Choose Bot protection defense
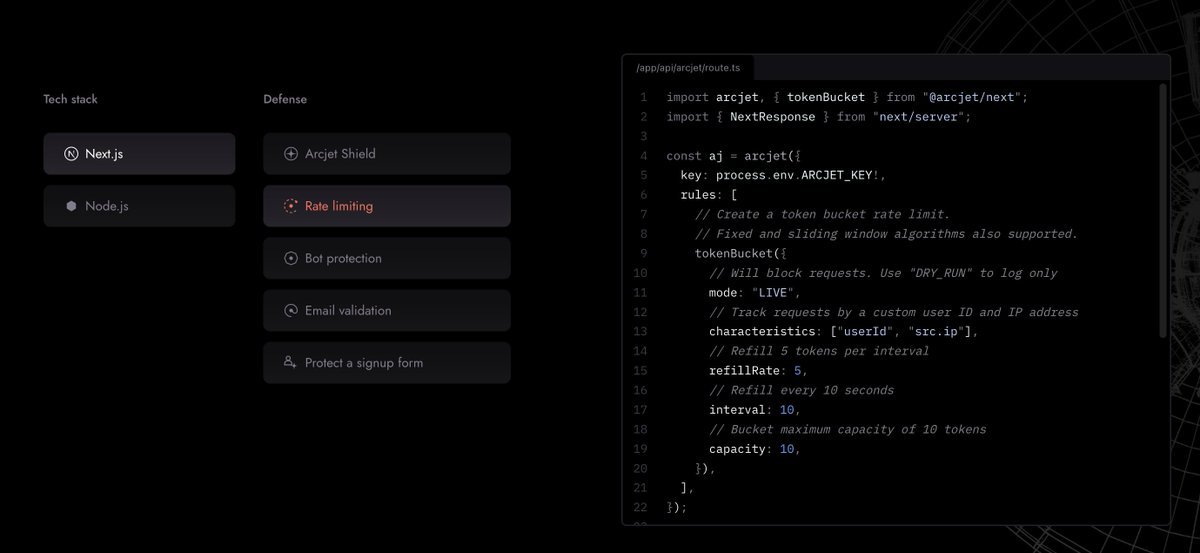The width and height of the screenshot is (1200, 553). coord(387,258)
